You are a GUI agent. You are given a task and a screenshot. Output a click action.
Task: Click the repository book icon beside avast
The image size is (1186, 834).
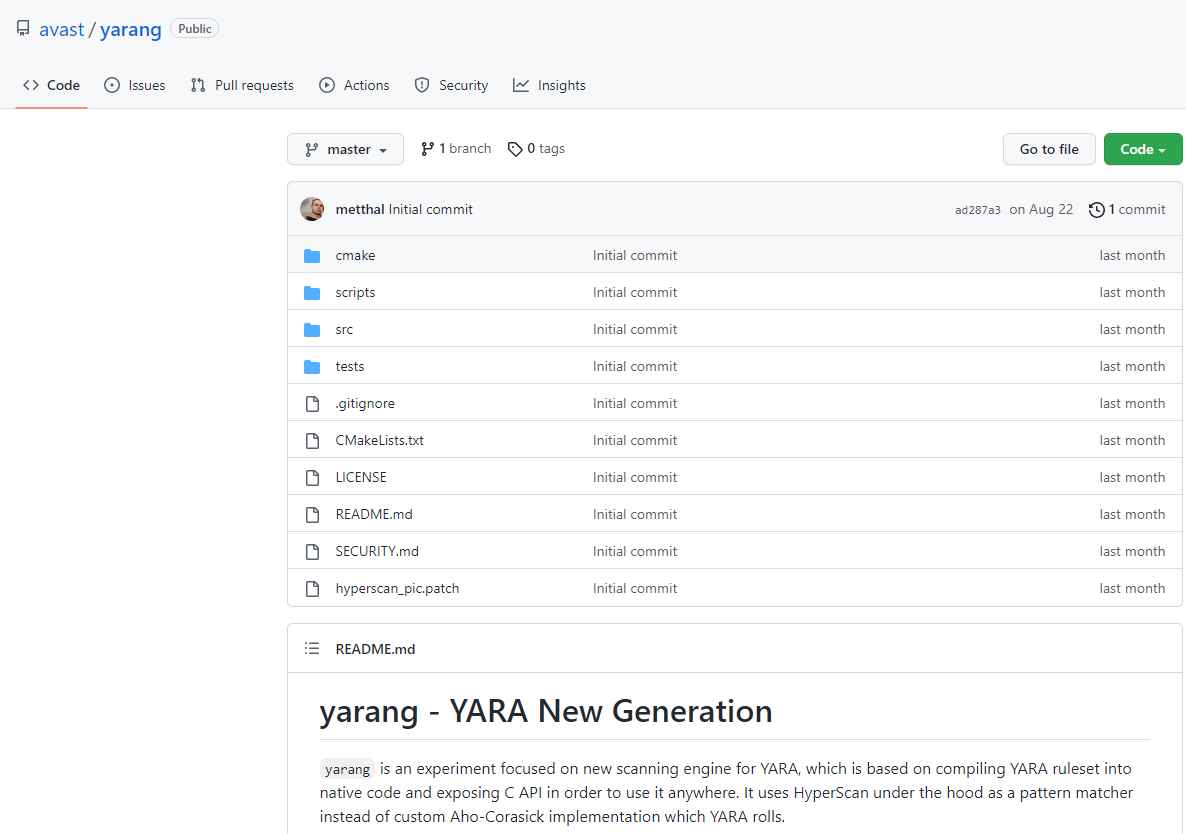coord(22,28)
